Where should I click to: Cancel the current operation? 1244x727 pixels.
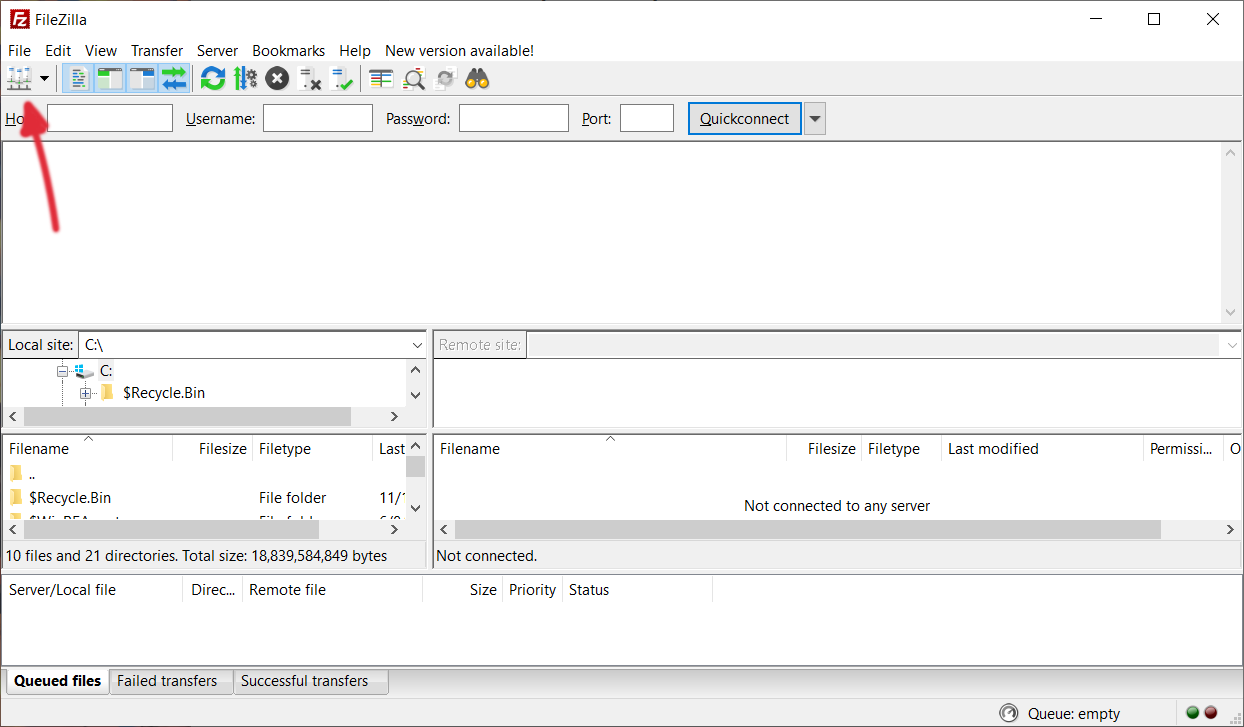tap(277, 78)
